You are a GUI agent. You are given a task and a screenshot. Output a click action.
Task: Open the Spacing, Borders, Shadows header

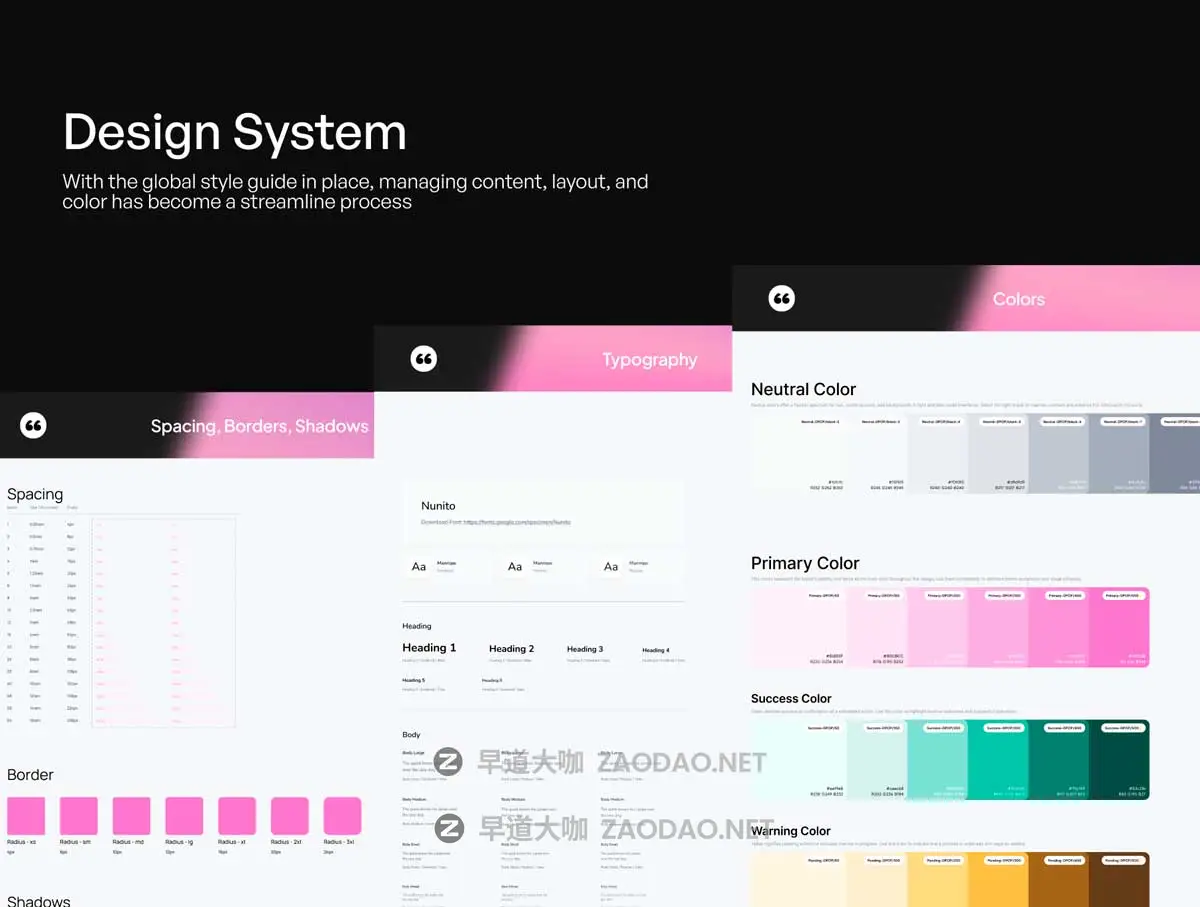pyautogui.click(x=259, y=426)
